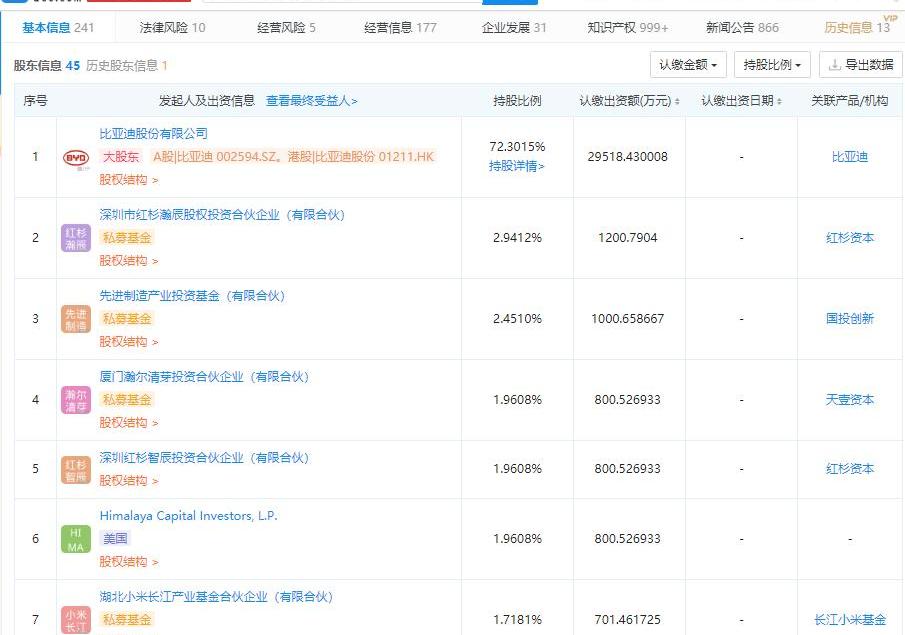Open 红杉资本 link in row 2
Screen dimensions: 905x635
click(x=850, y=238)
